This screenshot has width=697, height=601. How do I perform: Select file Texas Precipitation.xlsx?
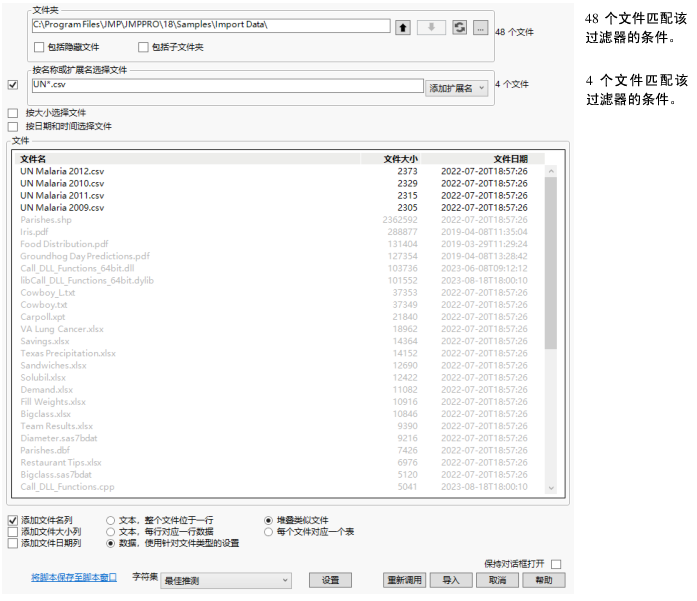point(68,353)
